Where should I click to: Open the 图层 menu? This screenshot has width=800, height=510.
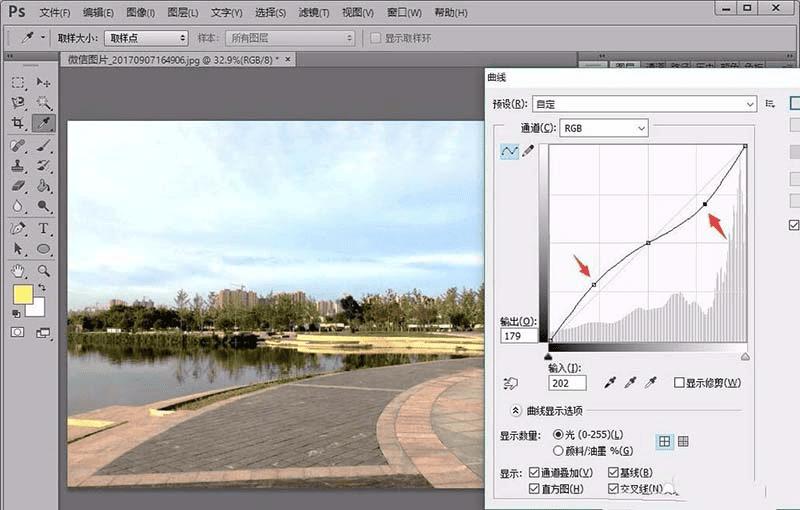(x=181, y=13)
